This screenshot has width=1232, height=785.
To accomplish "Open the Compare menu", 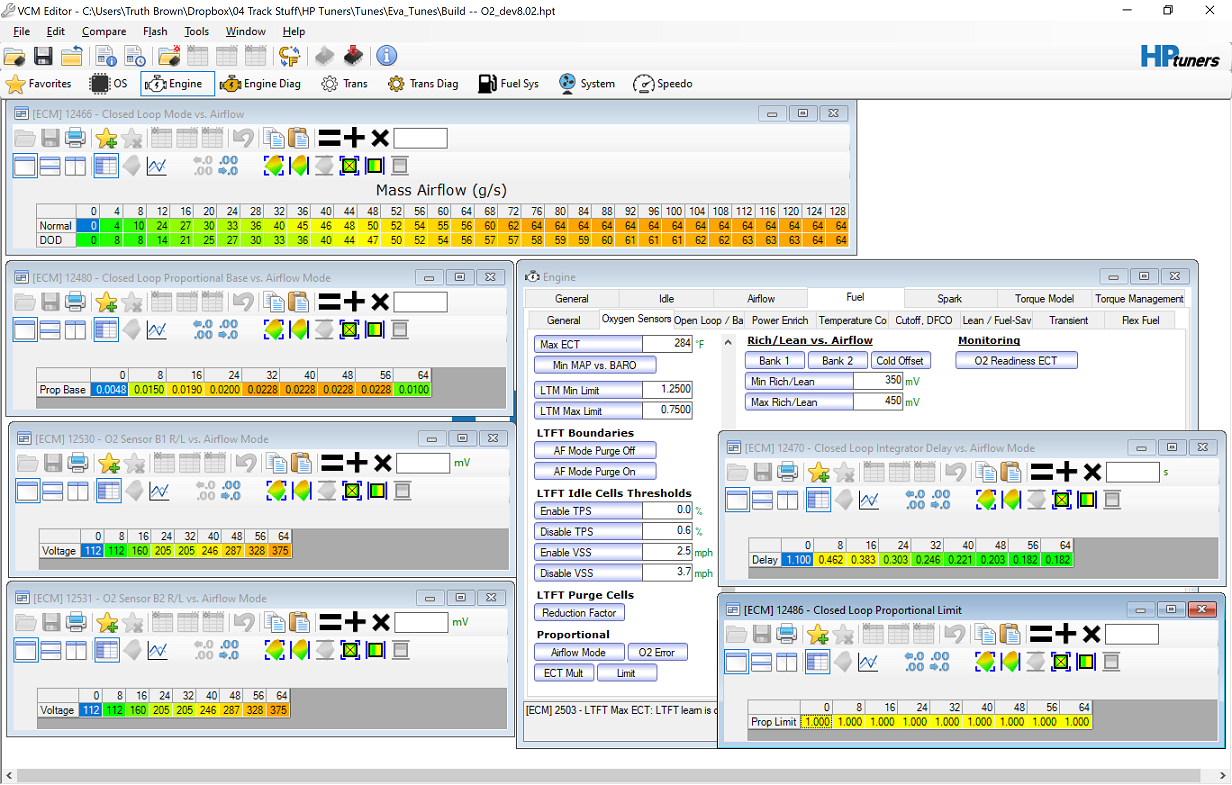I will coord(104,31).
